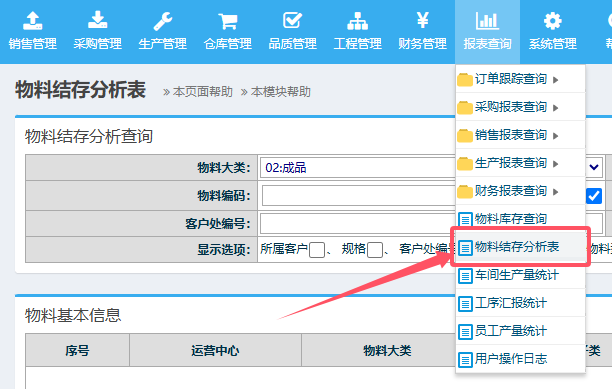The height and width of the screenshot is (389, 612).
Task: Open 仓库管理 cart icon
Action: pyautogui.click(x=228, y=21)
